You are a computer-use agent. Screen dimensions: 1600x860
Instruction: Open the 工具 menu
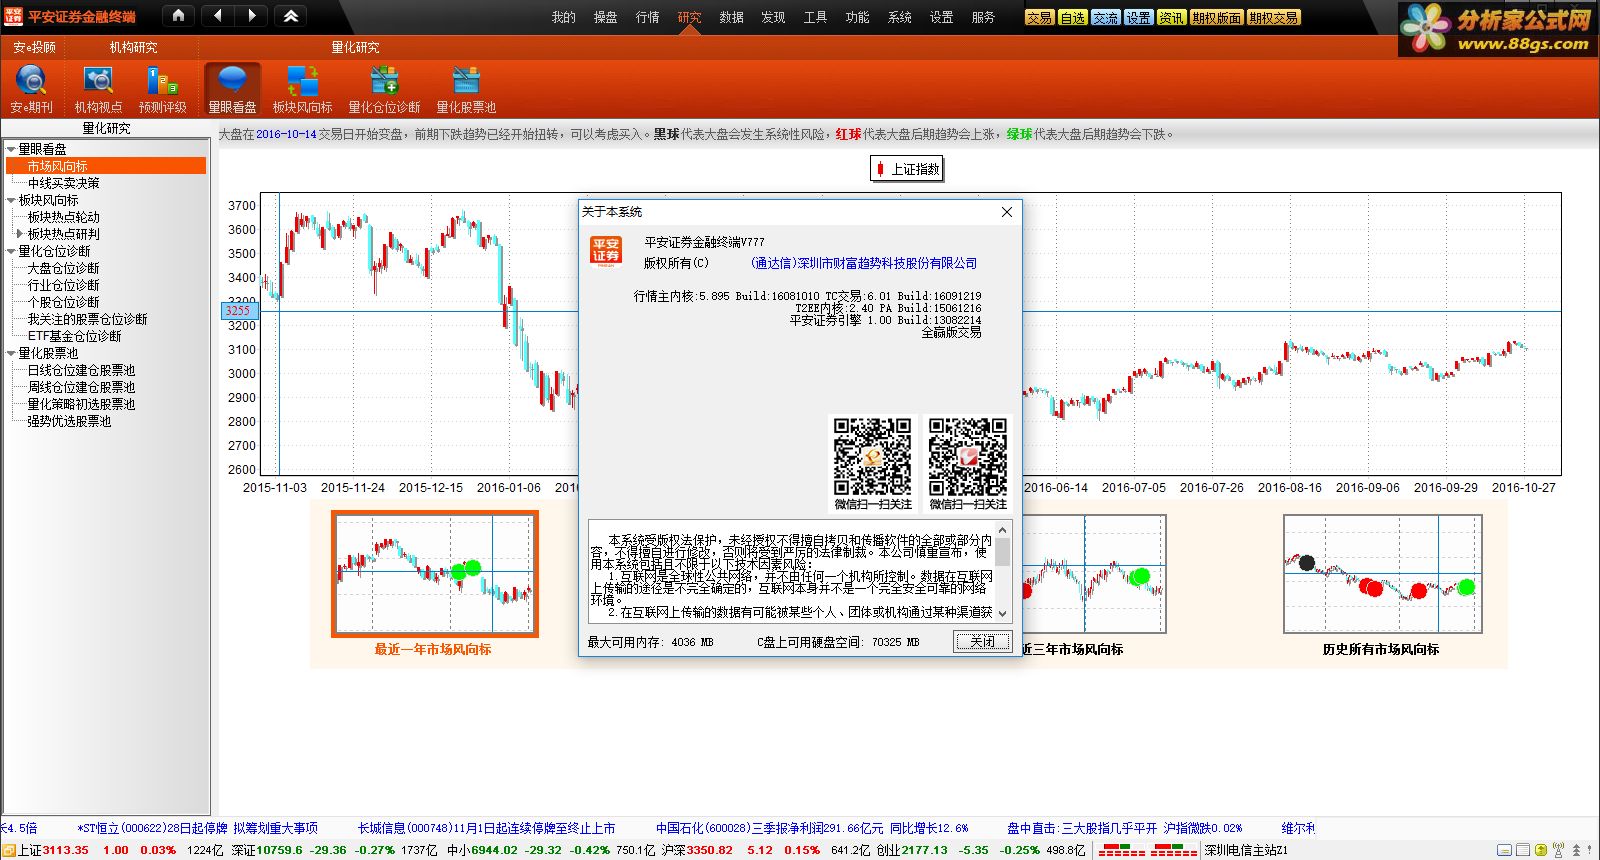[815, 17]
